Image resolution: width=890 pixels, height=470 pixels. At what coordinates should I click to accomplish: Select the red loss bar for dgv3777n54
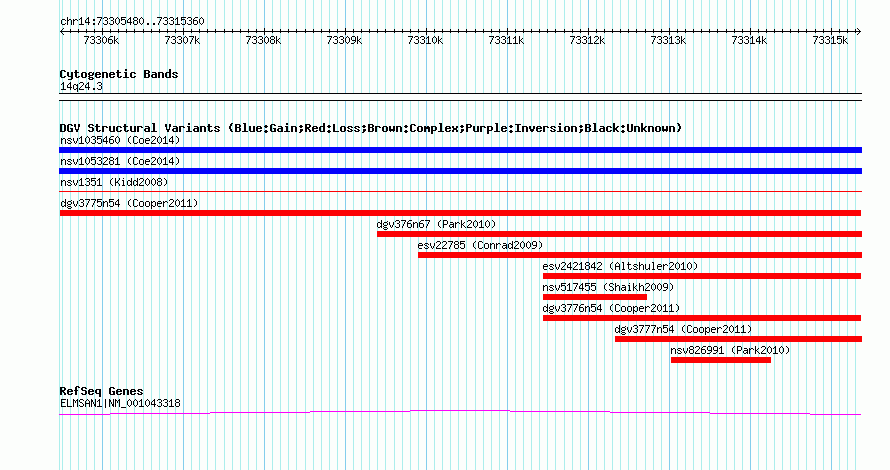click(738, 339)
